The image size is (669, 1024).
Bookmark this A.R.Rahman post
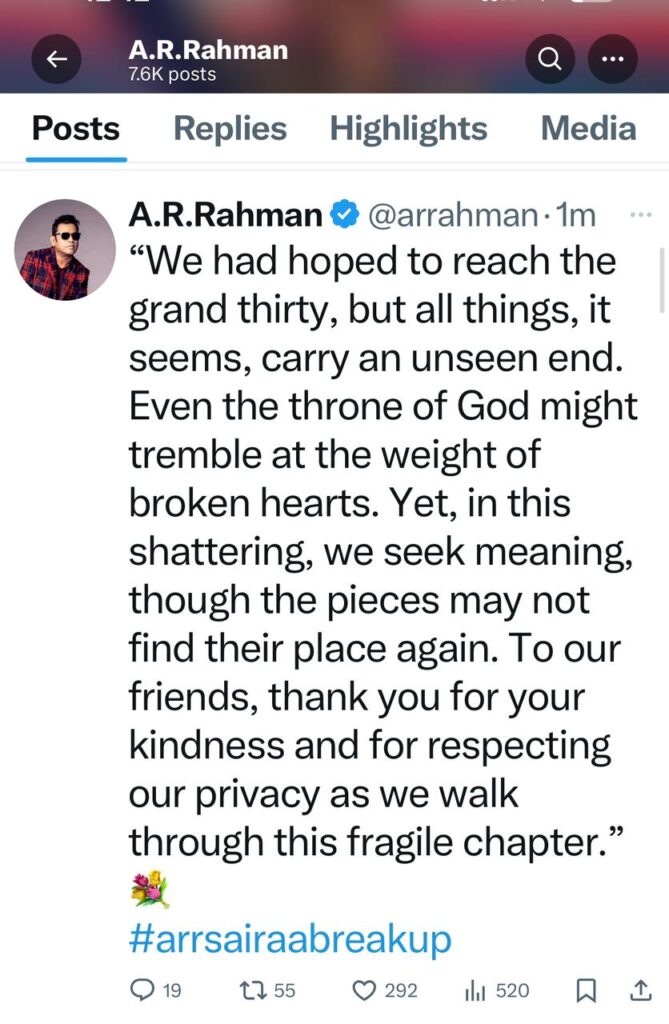tap(586, 991)
